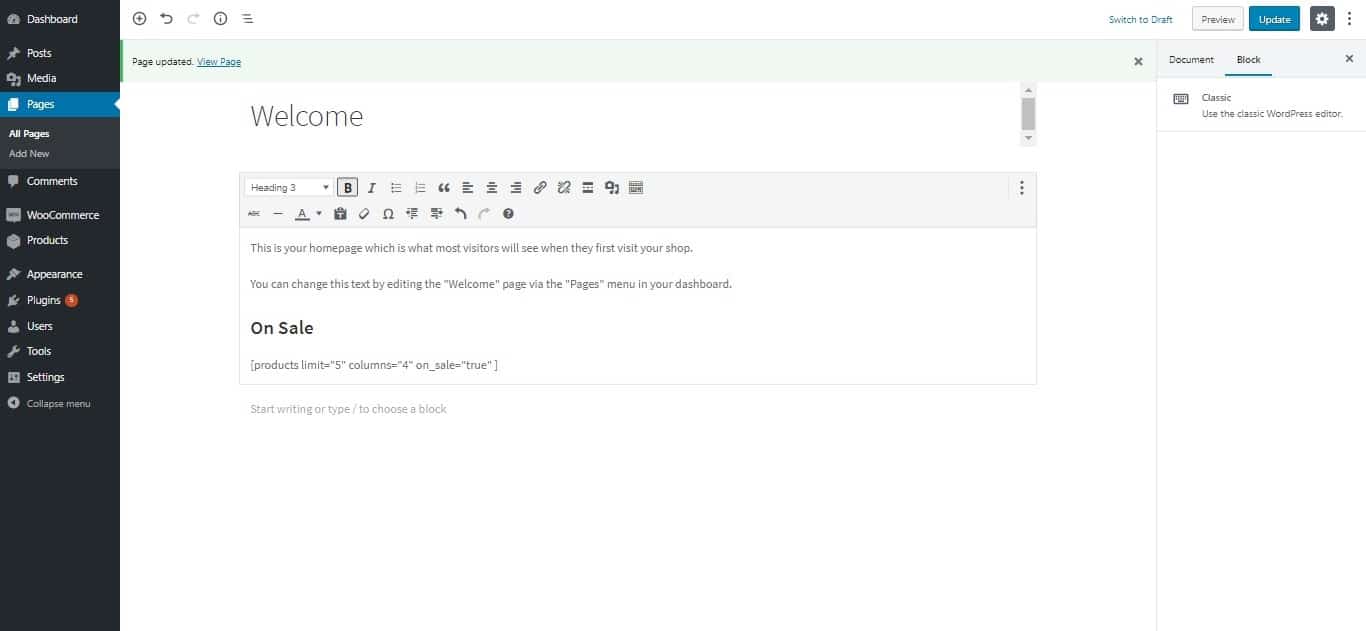Toggle the paste as text icon
This screenshot has width=1366, height=631.
pos(340,213)
